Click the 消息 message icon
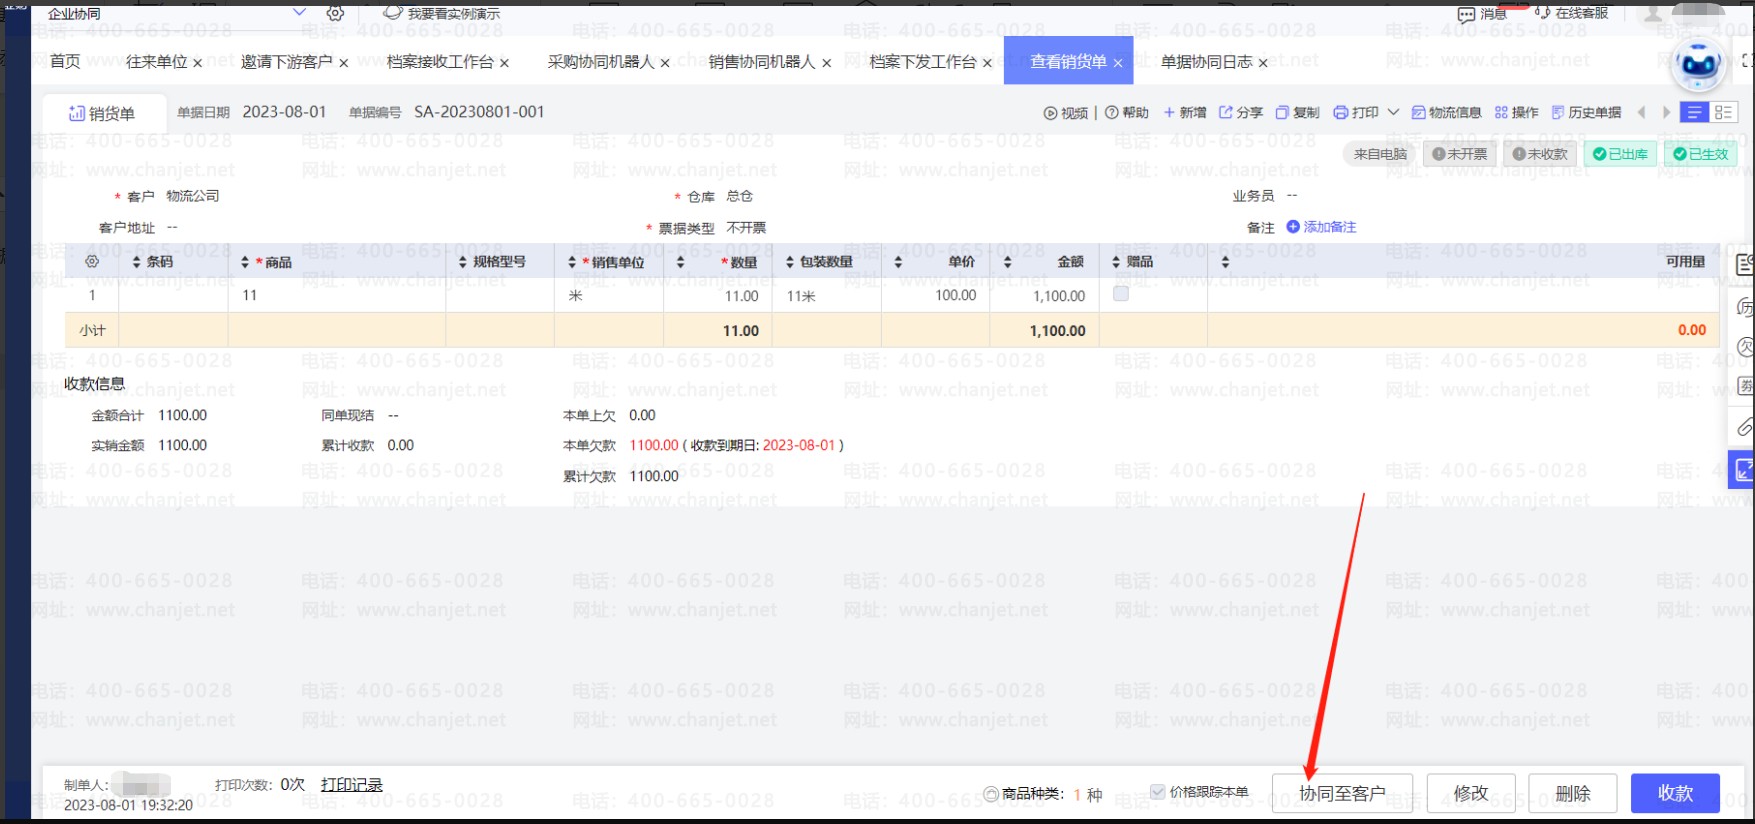This screenshot has width=1755, height=824. [x=1467, y=14]
